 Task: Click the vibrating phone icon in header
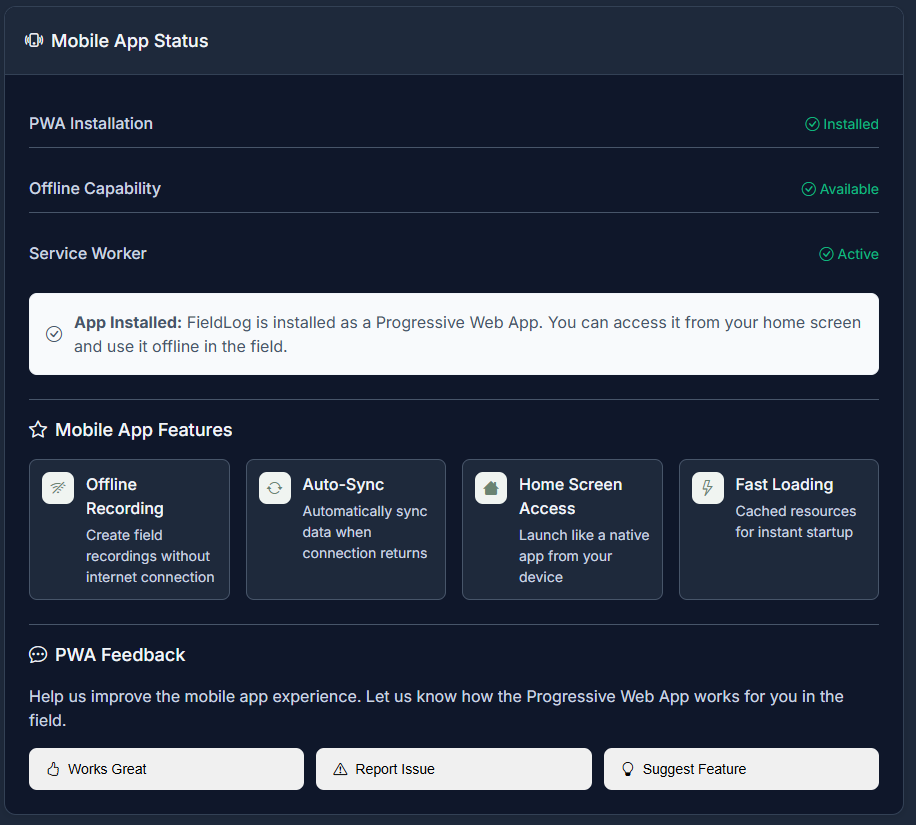[34, 41]
